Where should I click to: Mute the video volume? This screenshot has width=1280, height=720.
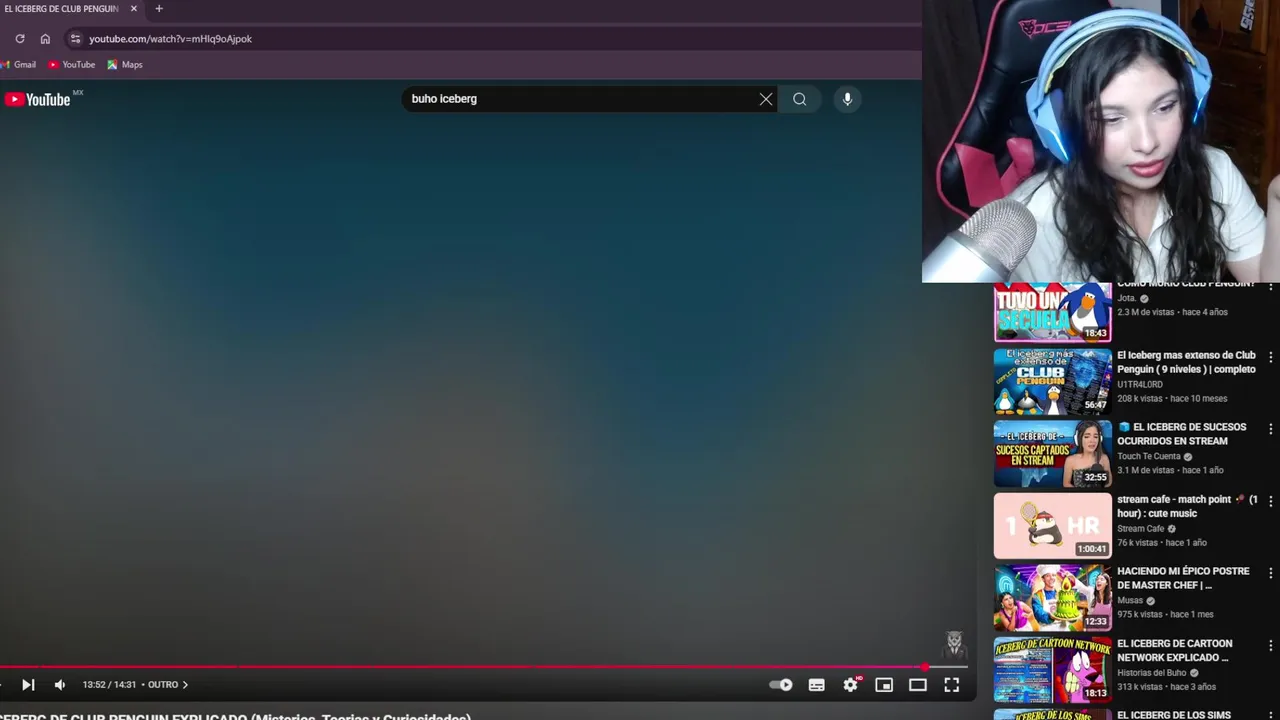(60, 685)
